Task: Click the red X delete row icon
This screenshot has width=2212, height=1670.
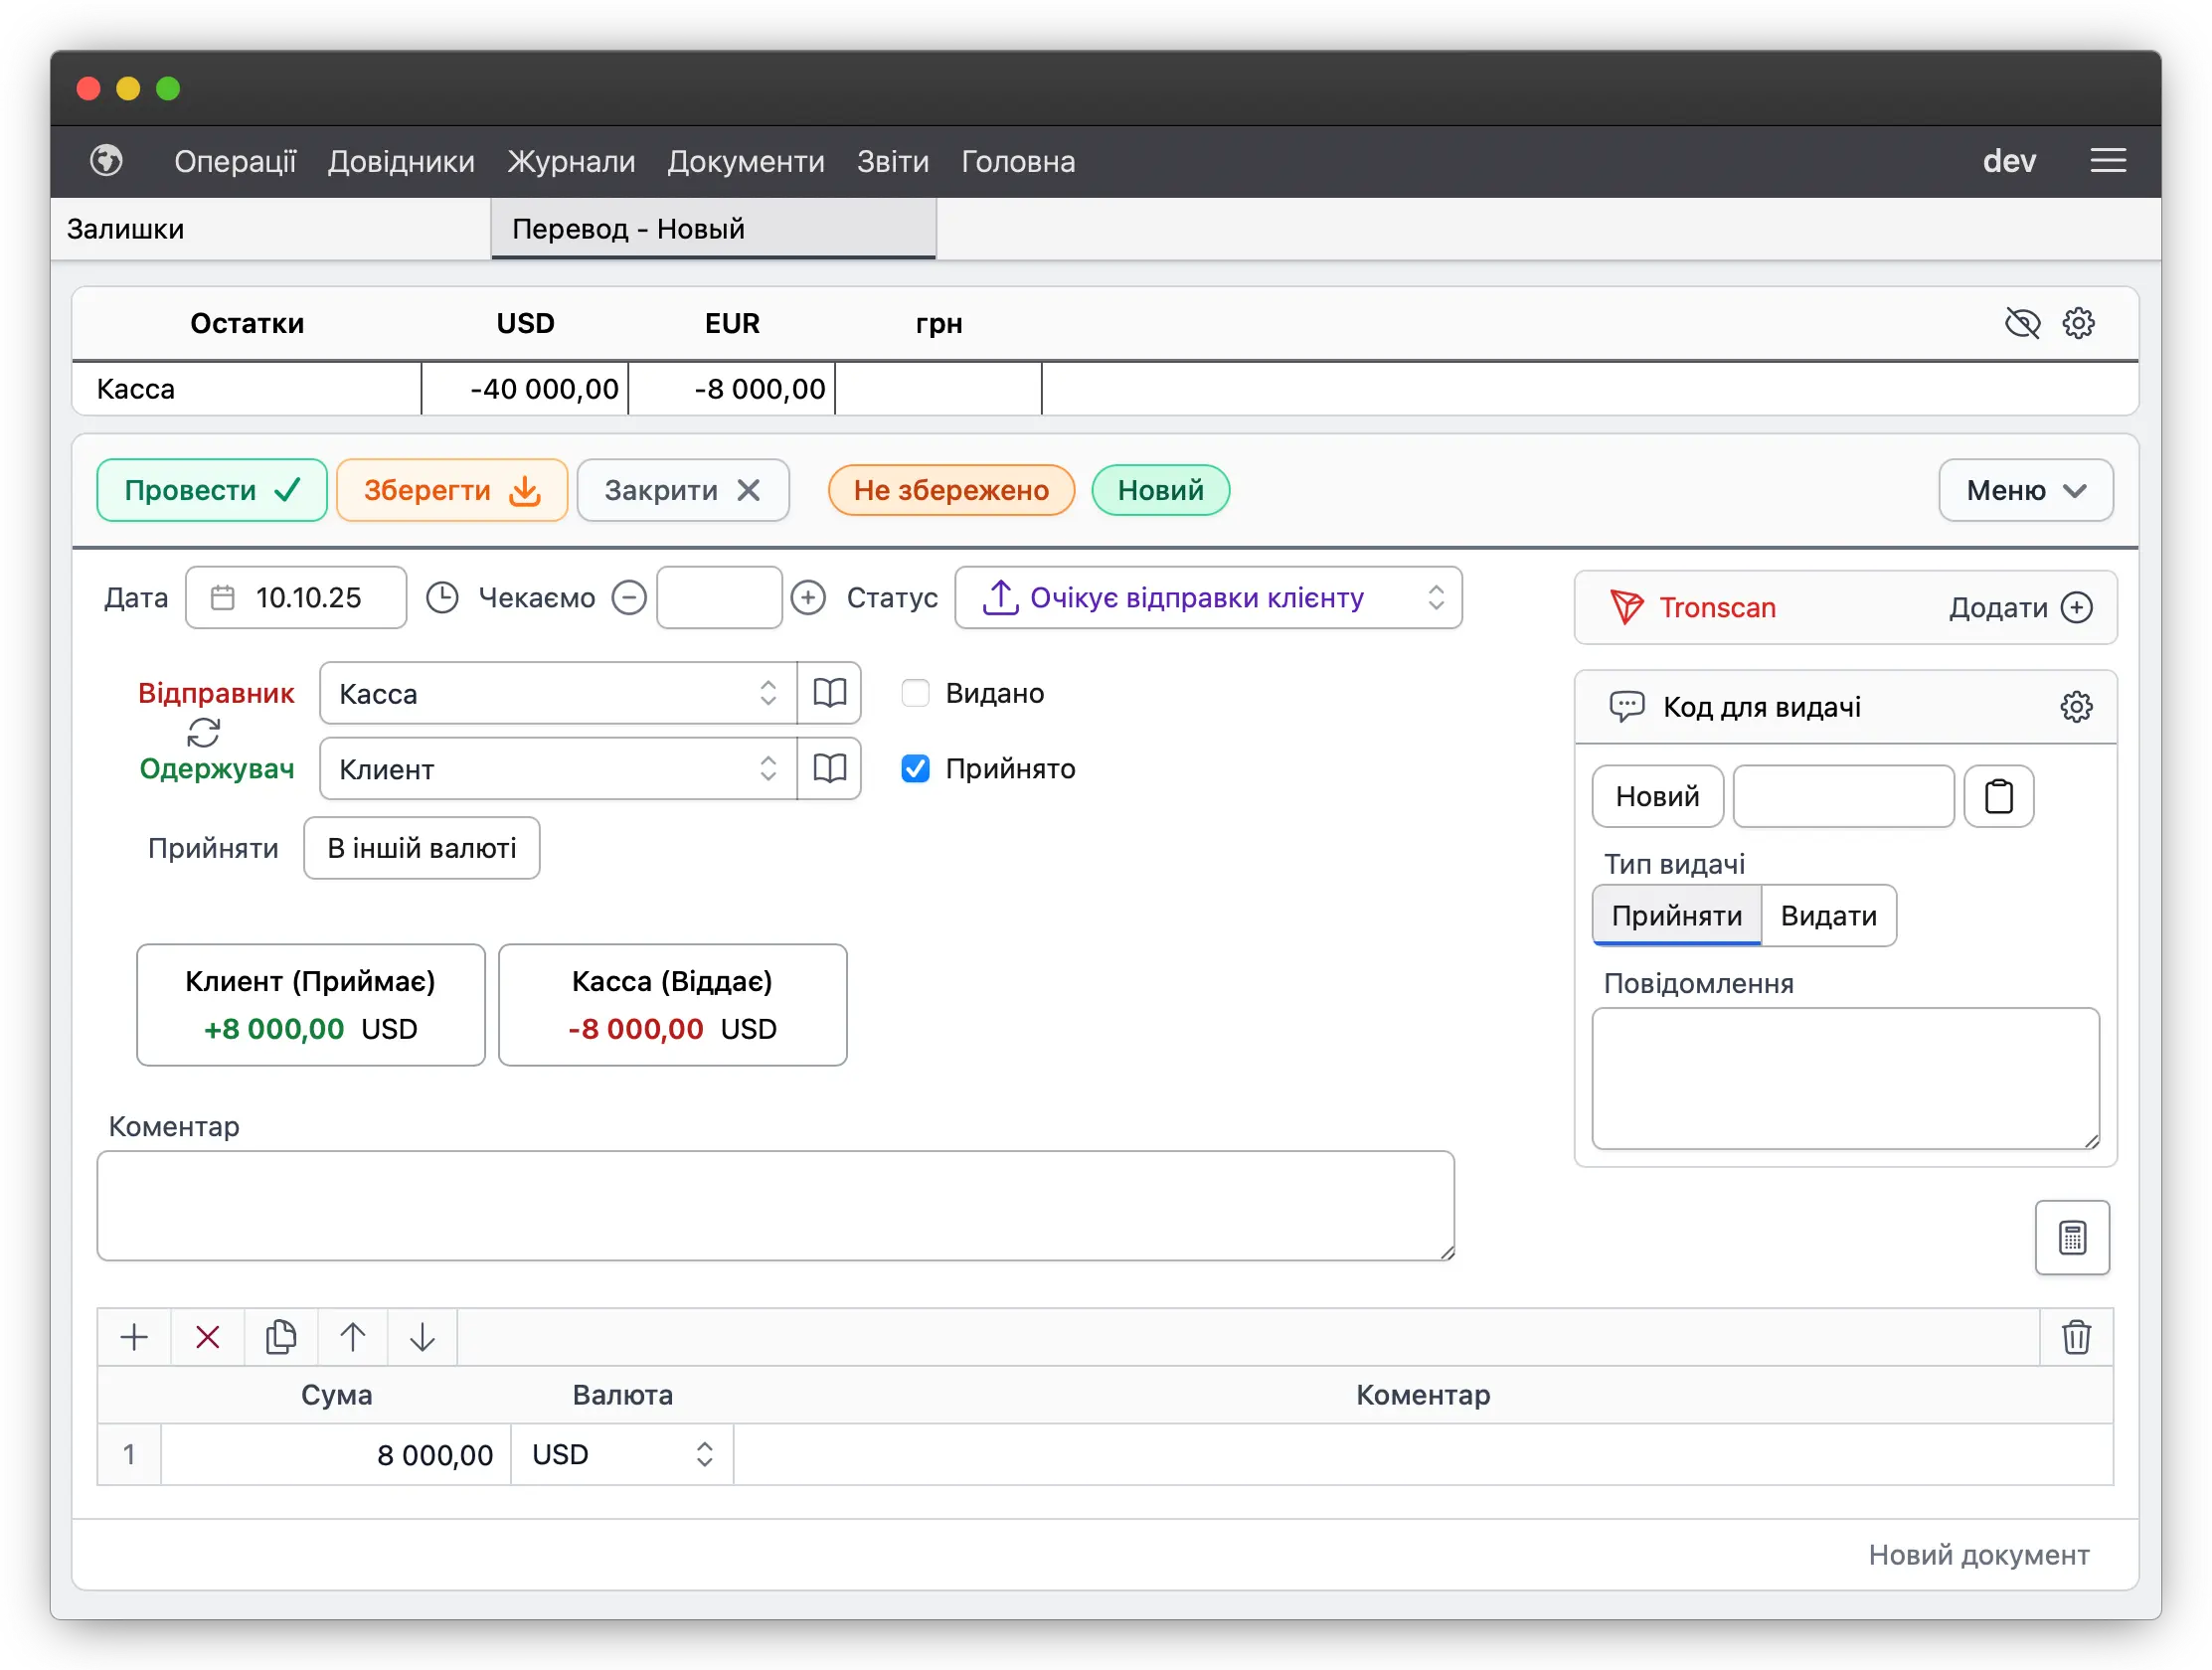Action: click(x=207, y=1337)
